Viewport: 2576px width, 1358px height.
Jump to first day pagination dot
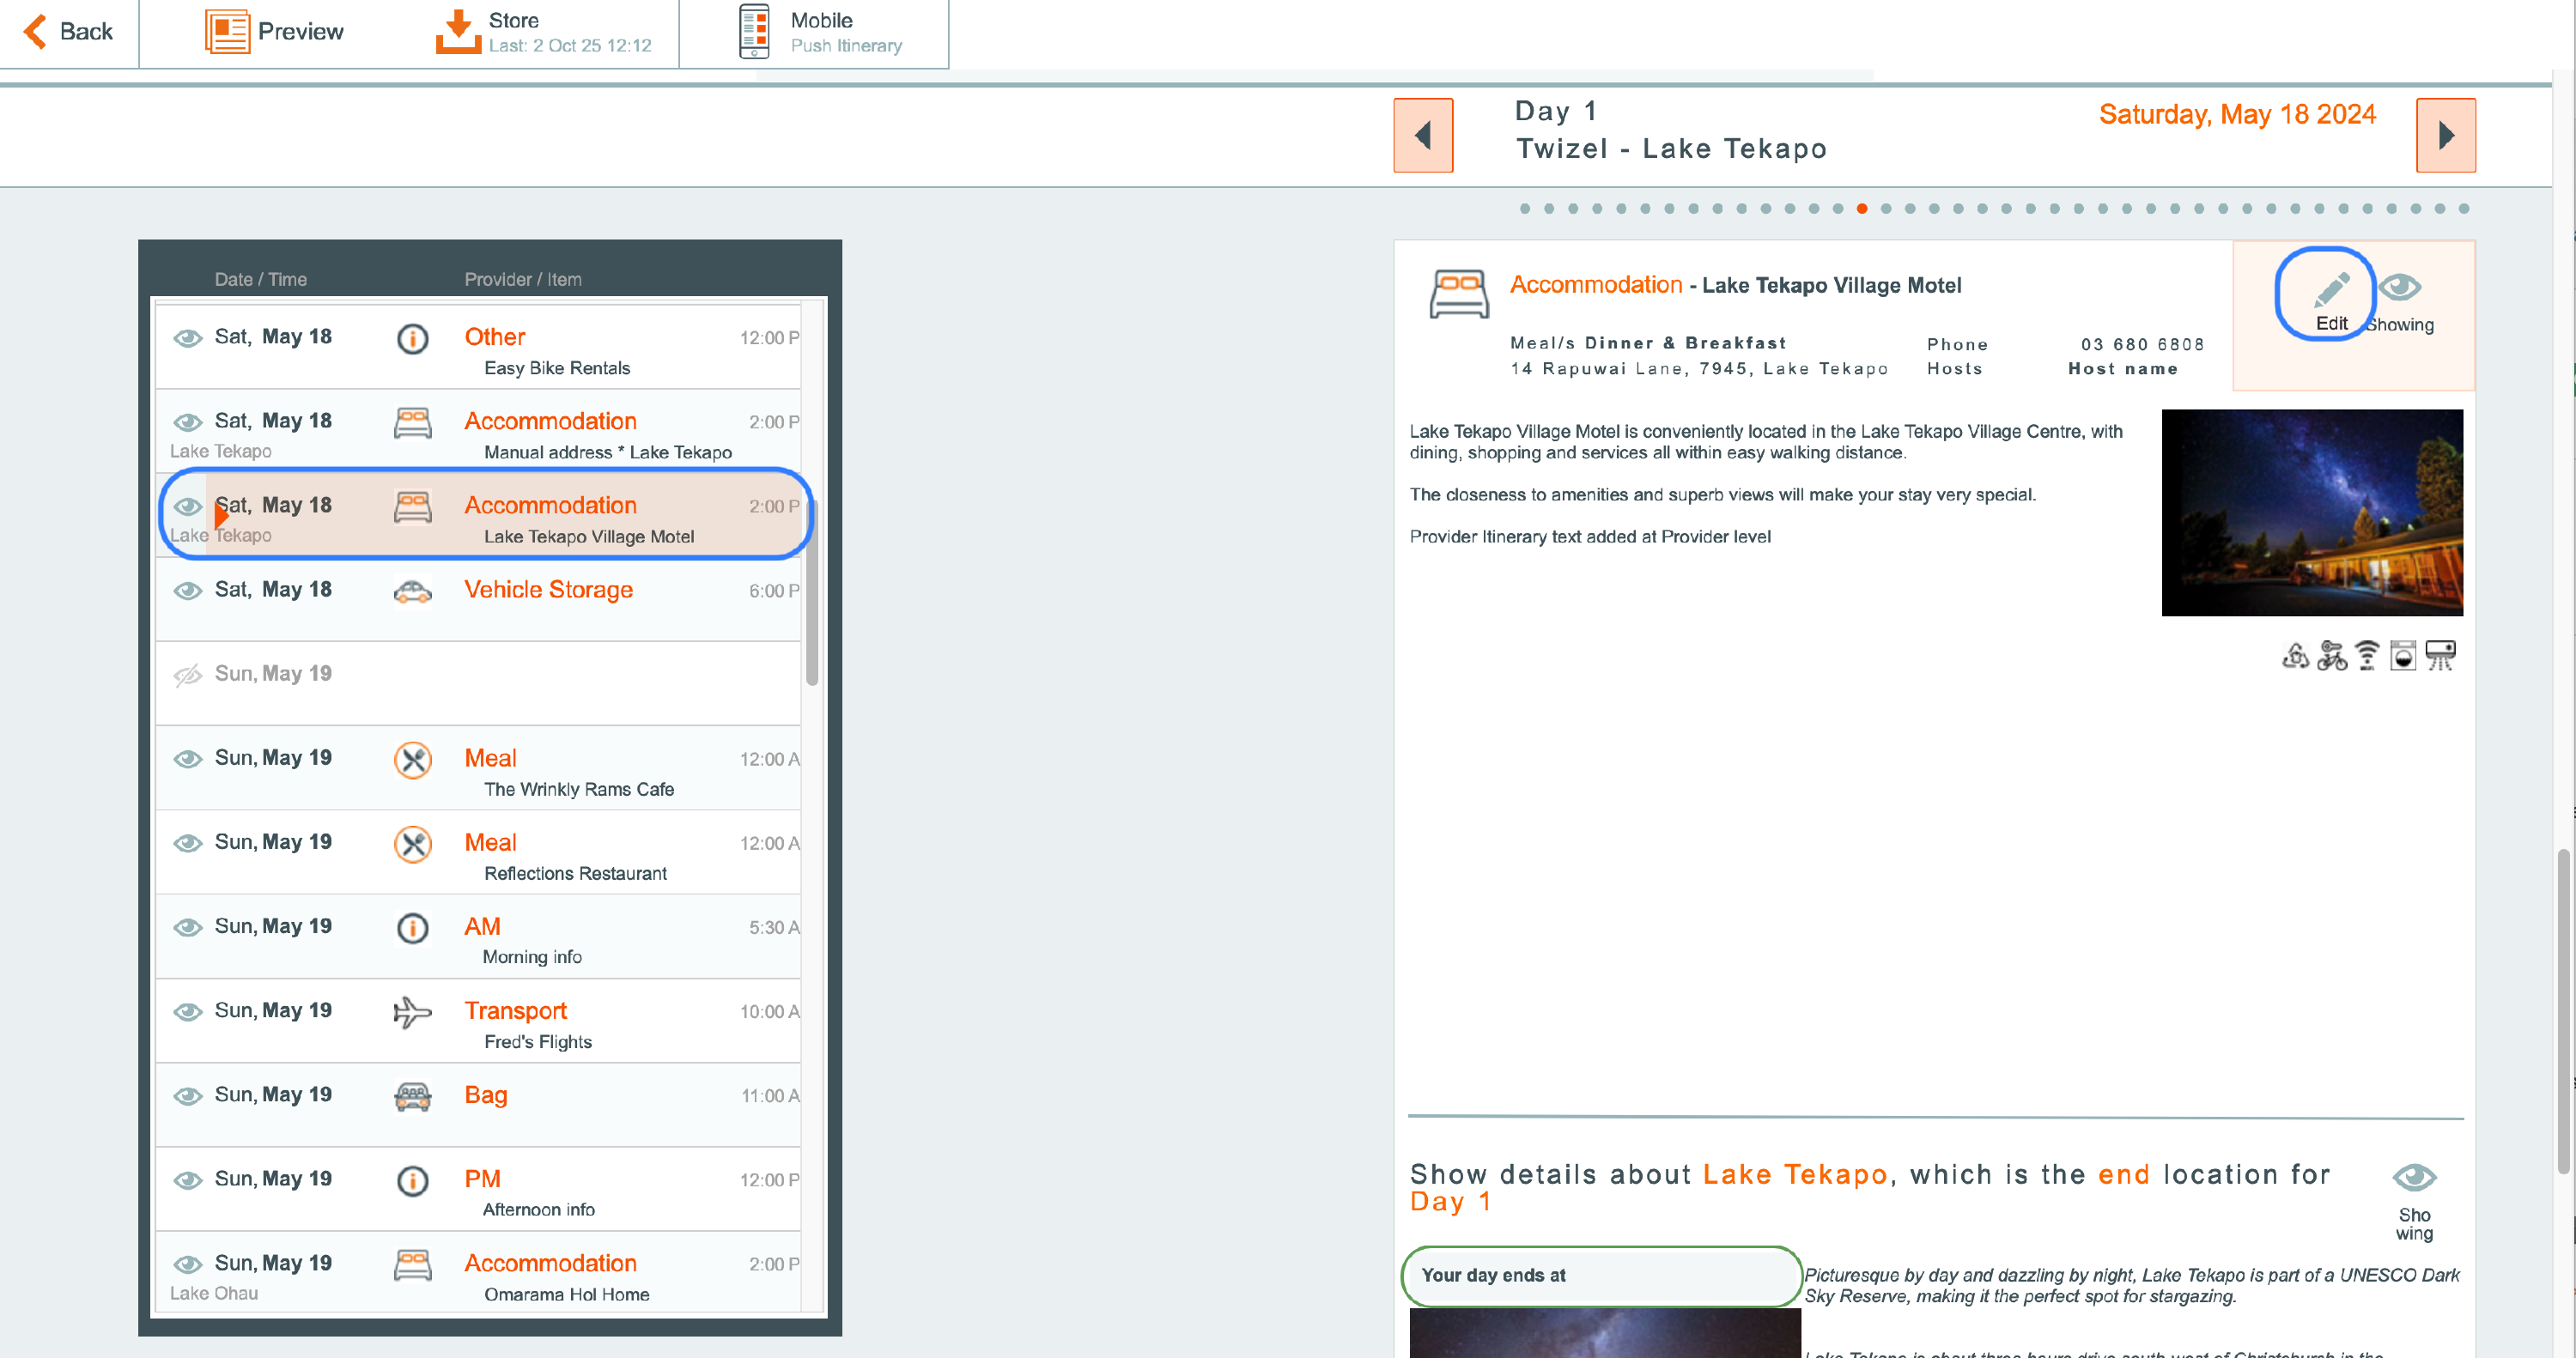click(1524, 209)
